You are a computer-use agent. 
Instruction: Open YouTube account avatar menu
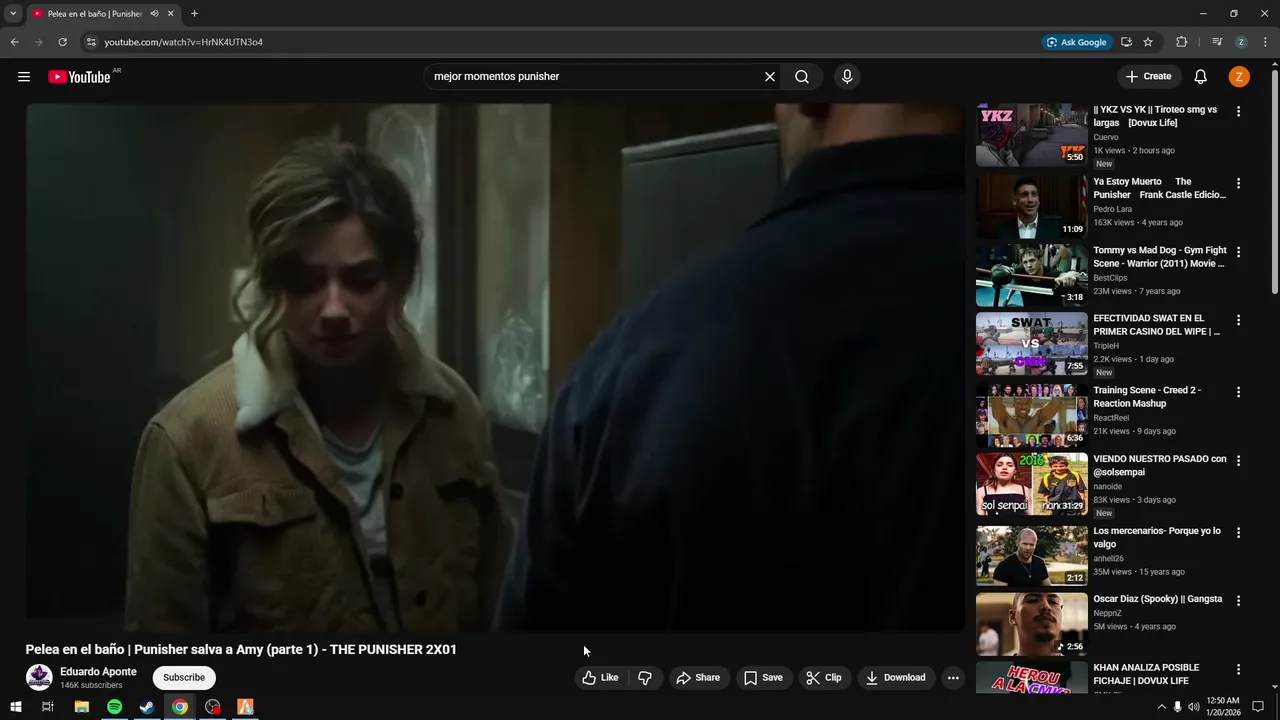pyautogui.click(x=1239, y=77)
